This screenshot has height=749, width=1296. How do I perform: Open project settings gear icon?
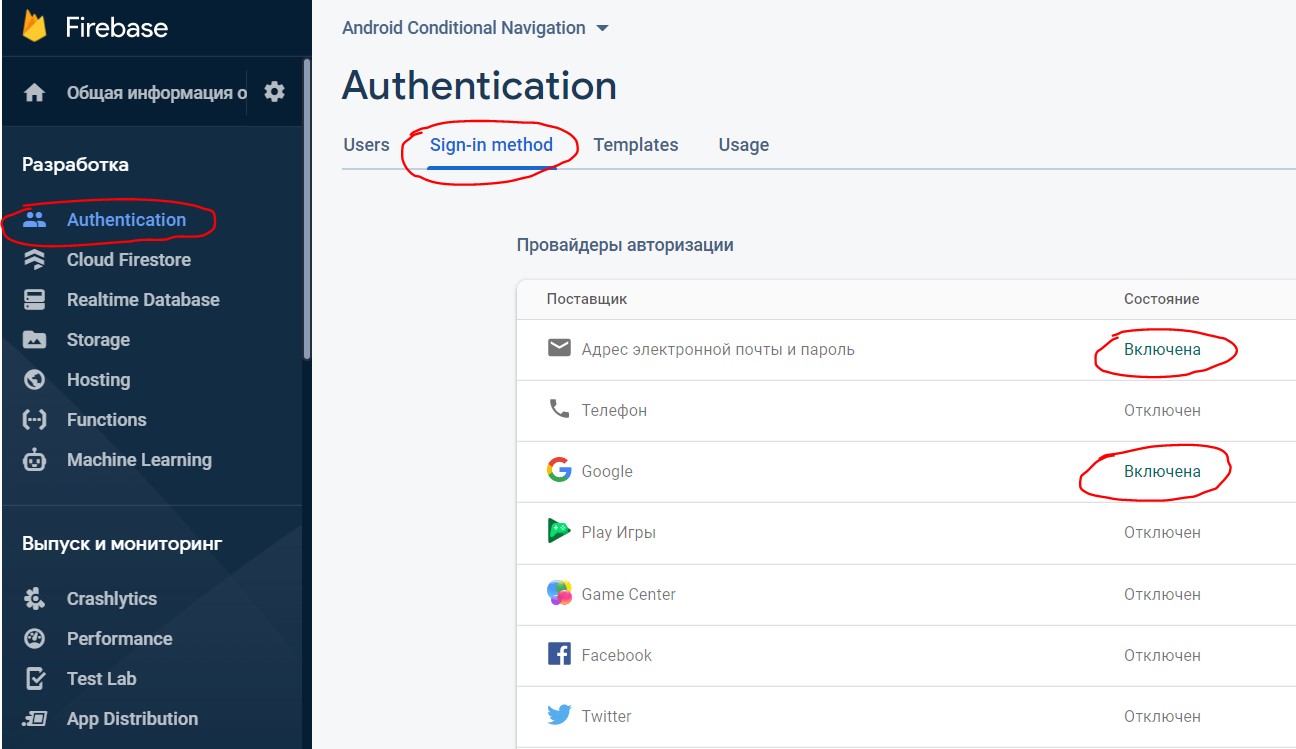(x=274, y=92)
